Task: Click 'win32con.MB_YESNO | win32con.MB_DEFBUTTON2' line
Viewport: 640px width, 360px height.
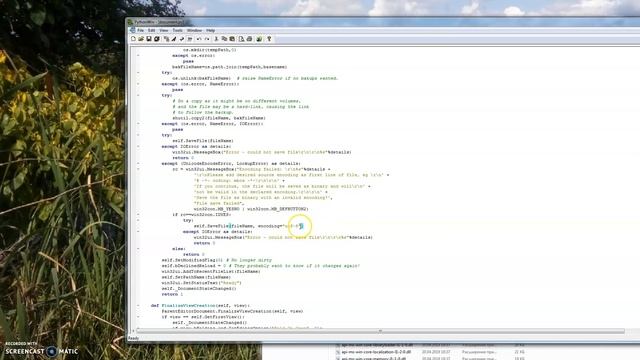Action: coord(251,209)
